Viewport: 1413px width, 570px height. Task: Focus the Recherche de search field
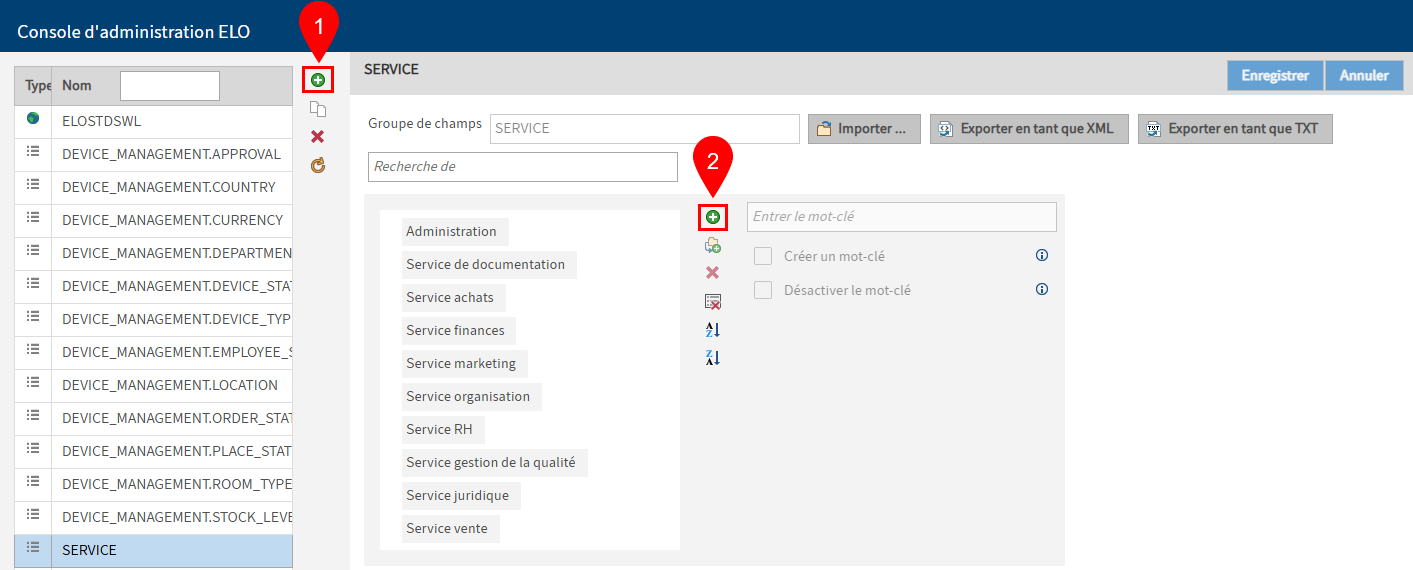[x=522, y=167]
